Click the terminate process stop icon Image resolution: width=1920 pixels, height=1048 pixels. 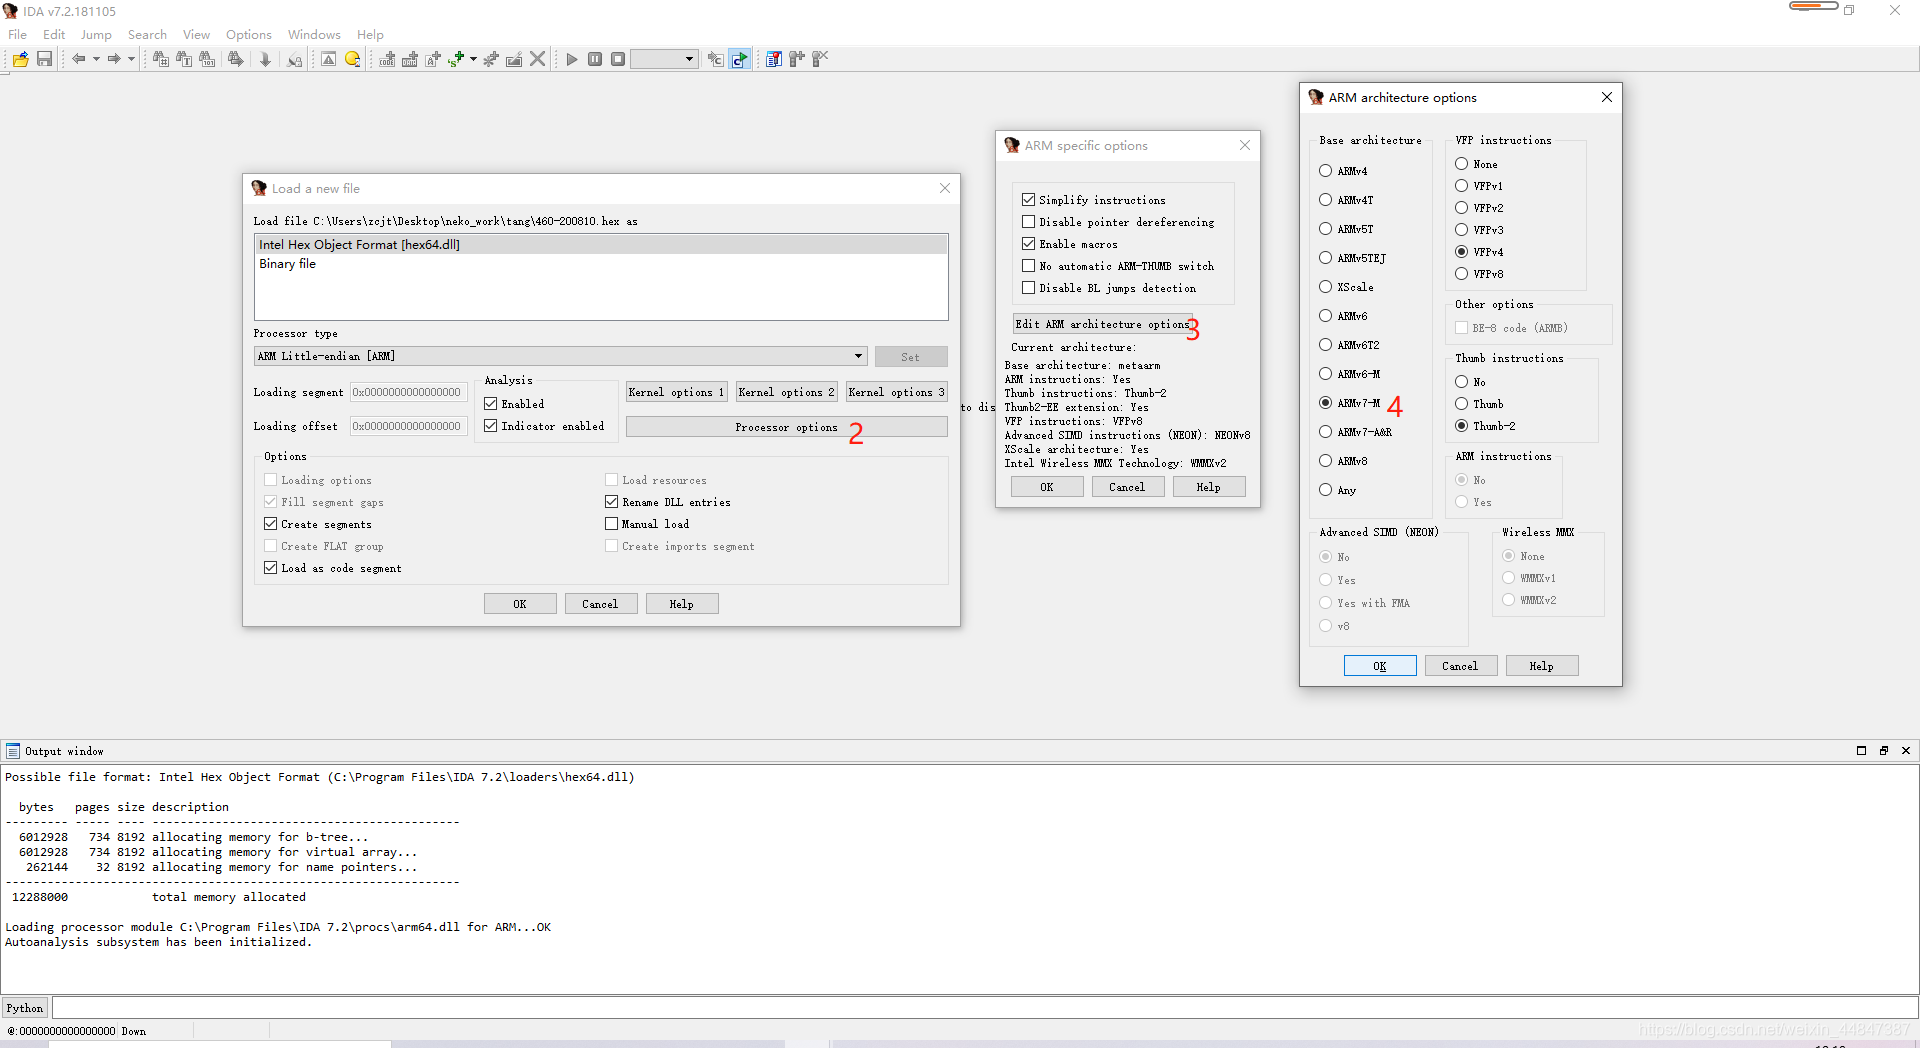point(618,59)
